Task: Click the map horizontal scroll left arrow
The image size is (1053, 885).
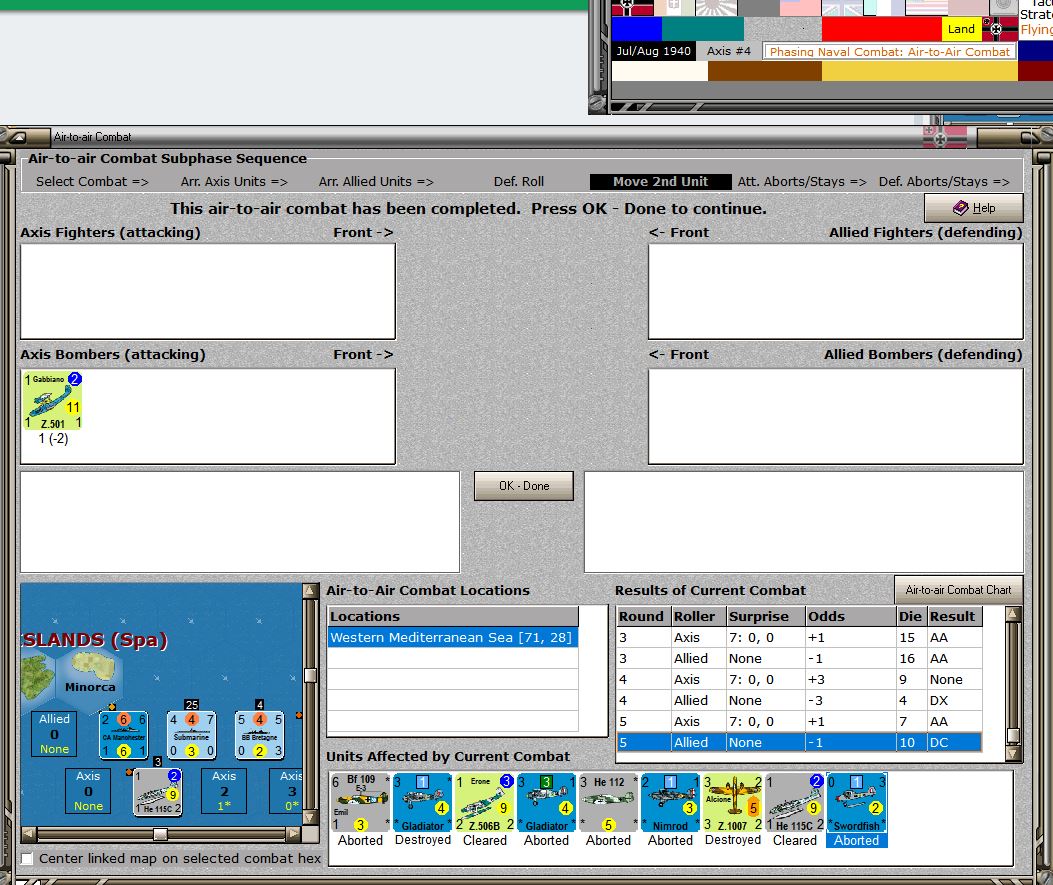Action: (x=29, y=834)
